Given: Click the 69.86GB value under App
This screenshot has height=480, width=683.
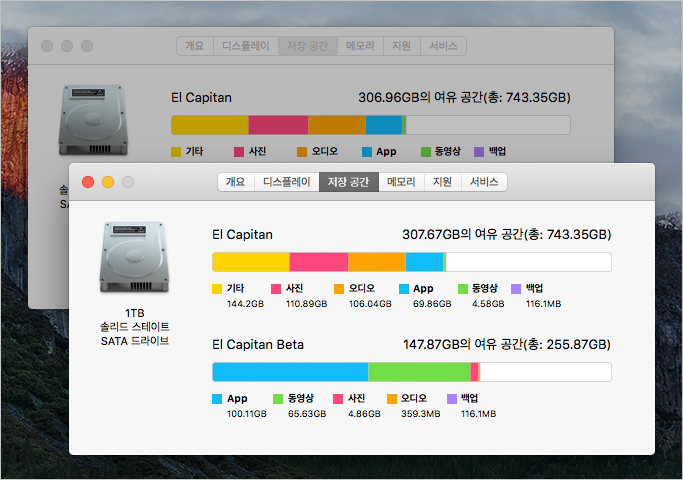Looking at the screenshot, I should pos(432,304).
